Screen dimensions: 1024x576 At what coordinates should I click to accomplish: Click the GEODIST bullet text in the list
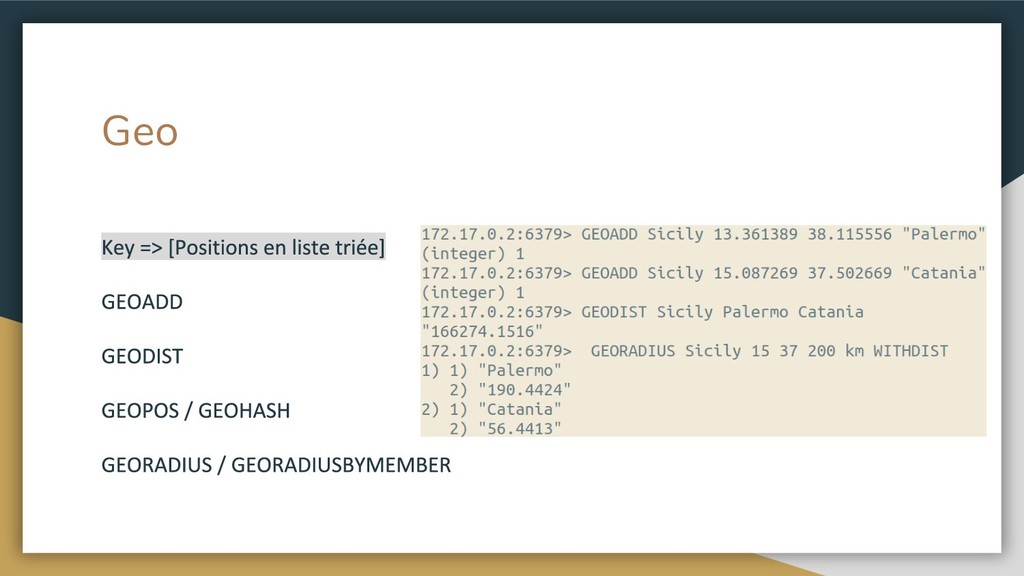(142, 356)
